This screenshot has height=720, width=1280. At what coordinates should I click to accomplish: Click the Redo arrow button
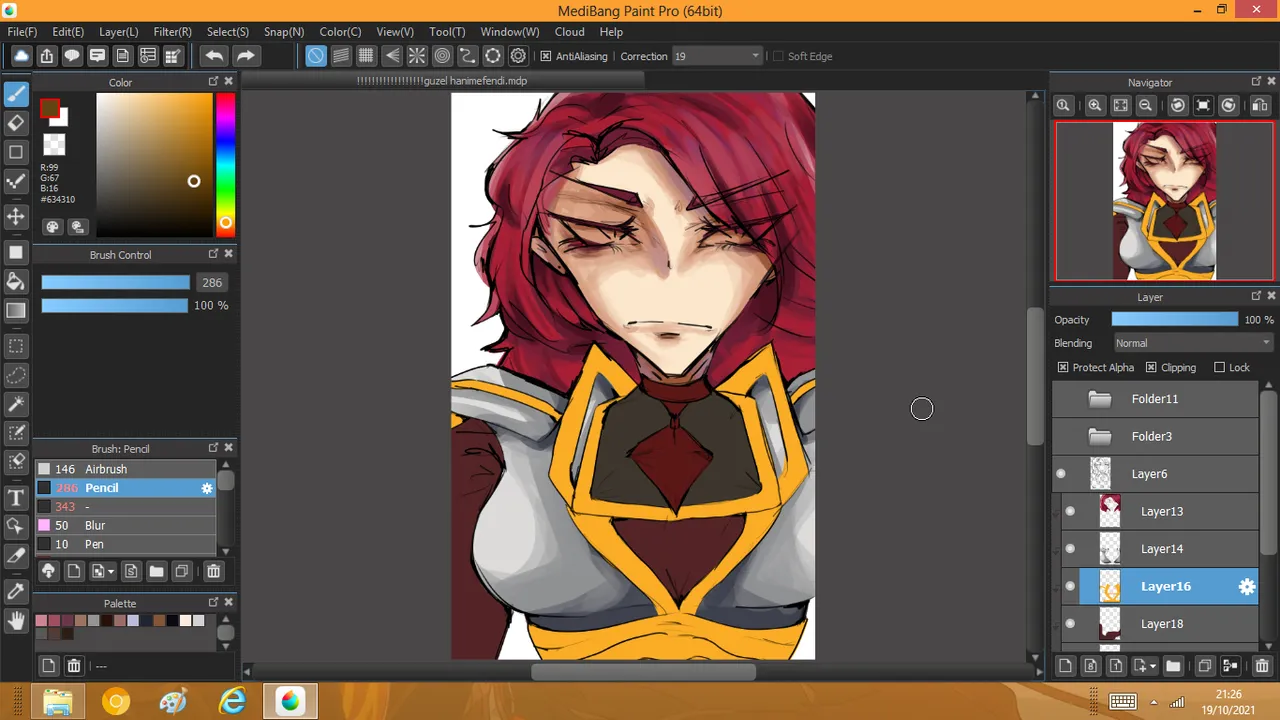[x=245, y=56]
